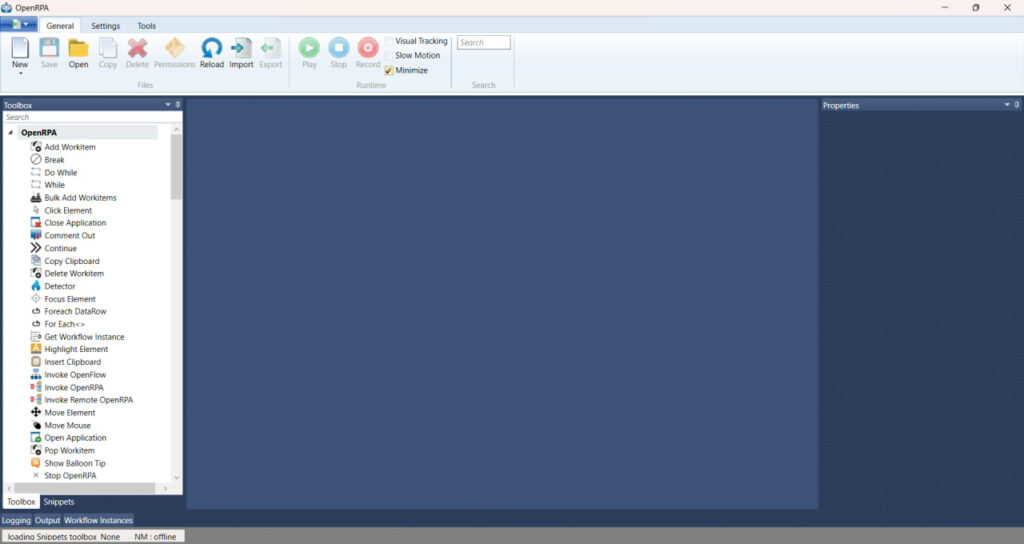The width and height of the screenshot is (1024, 544).
Task: Select the Continue activity
Action: [x=54, y=248]
